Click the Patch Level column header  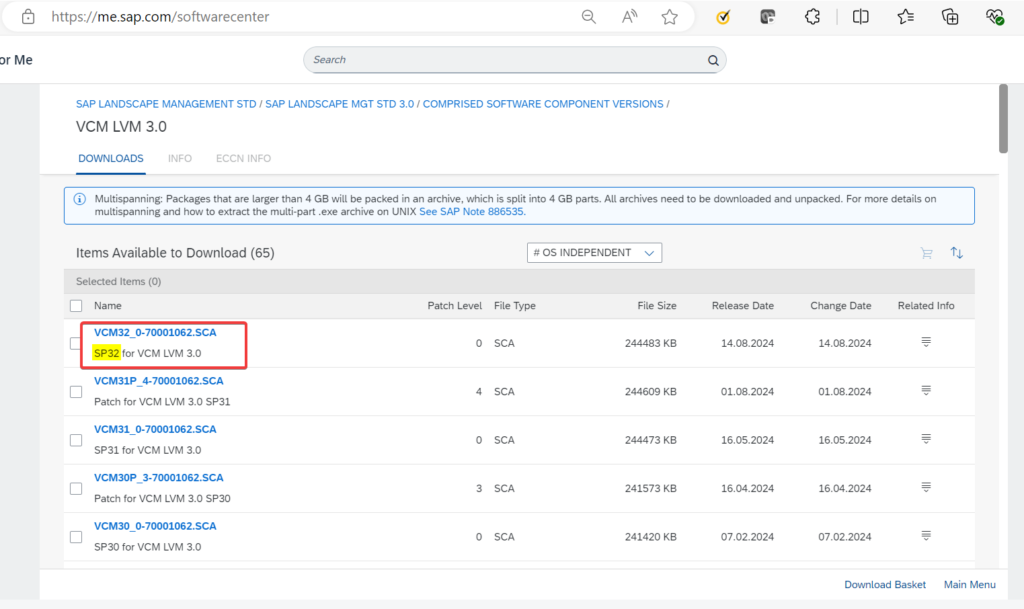click(455, 305)
